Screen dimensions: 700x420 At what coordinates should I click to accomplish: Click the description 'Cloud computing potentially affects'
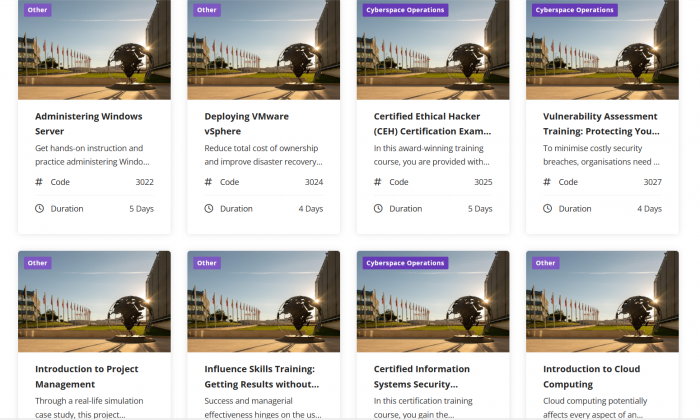(x=595, y=408)
